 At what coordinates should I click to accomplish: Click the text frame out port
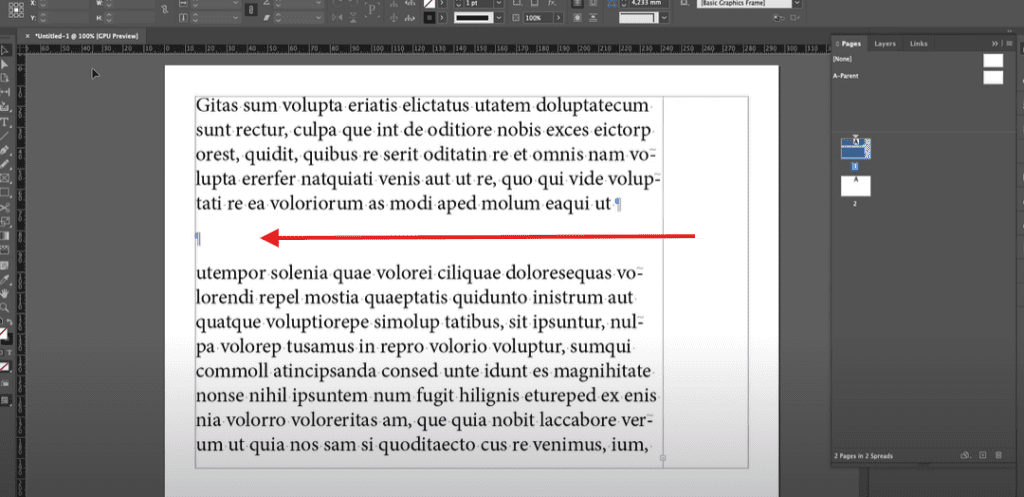click(x=663, y=459)
